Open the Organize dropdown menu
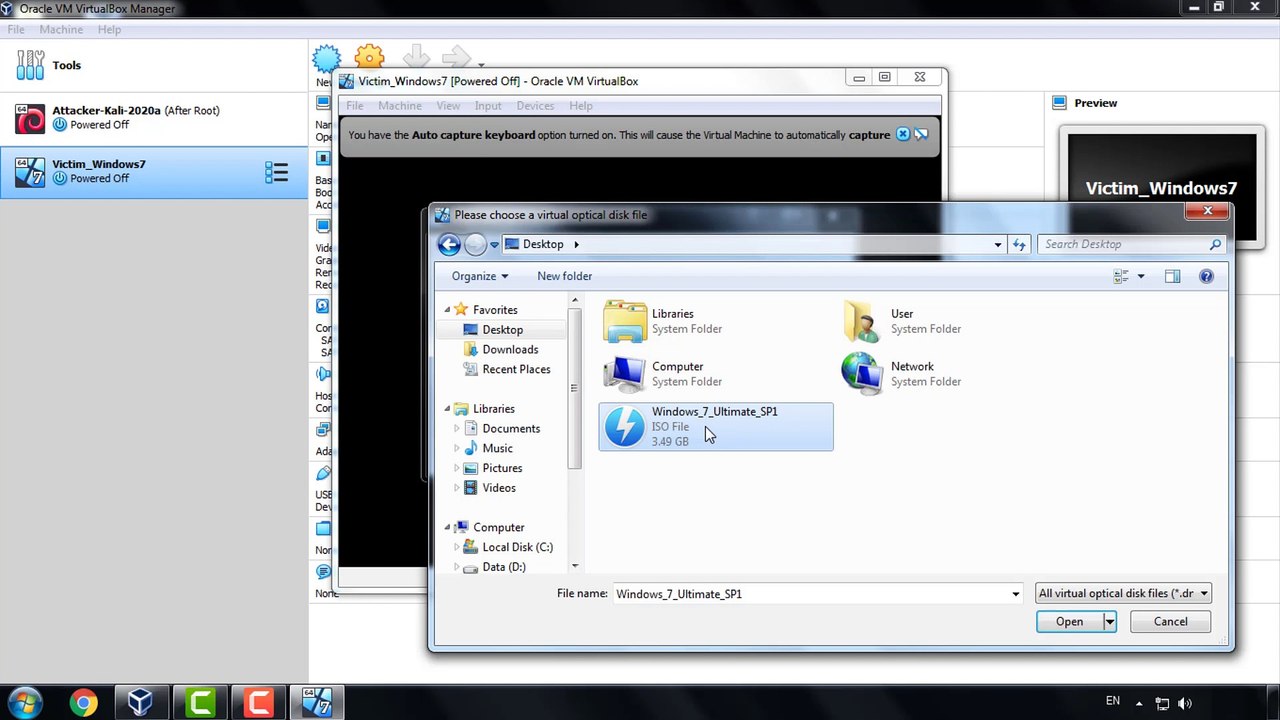This screenshot has height=720, width=1280. pos(479,276)
